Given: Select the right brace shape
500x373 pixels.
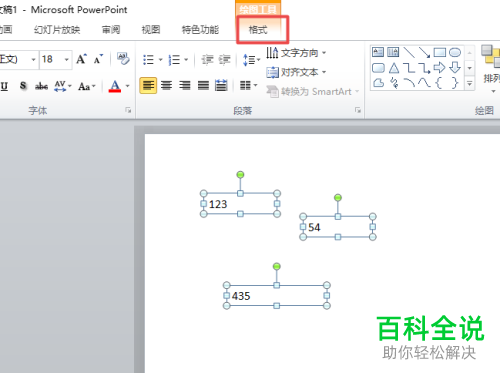Looking at the screenshot, I should coord(455,83).
